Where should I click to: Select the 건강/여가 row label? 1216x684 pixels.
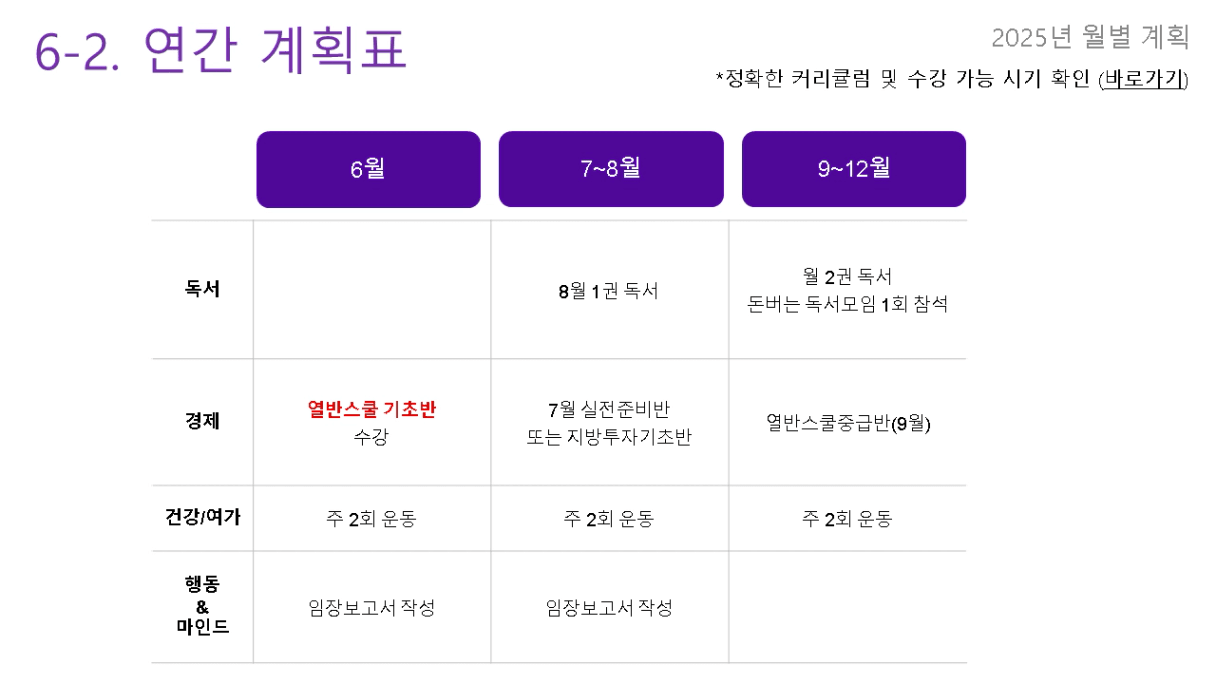(x=202, y=517)
